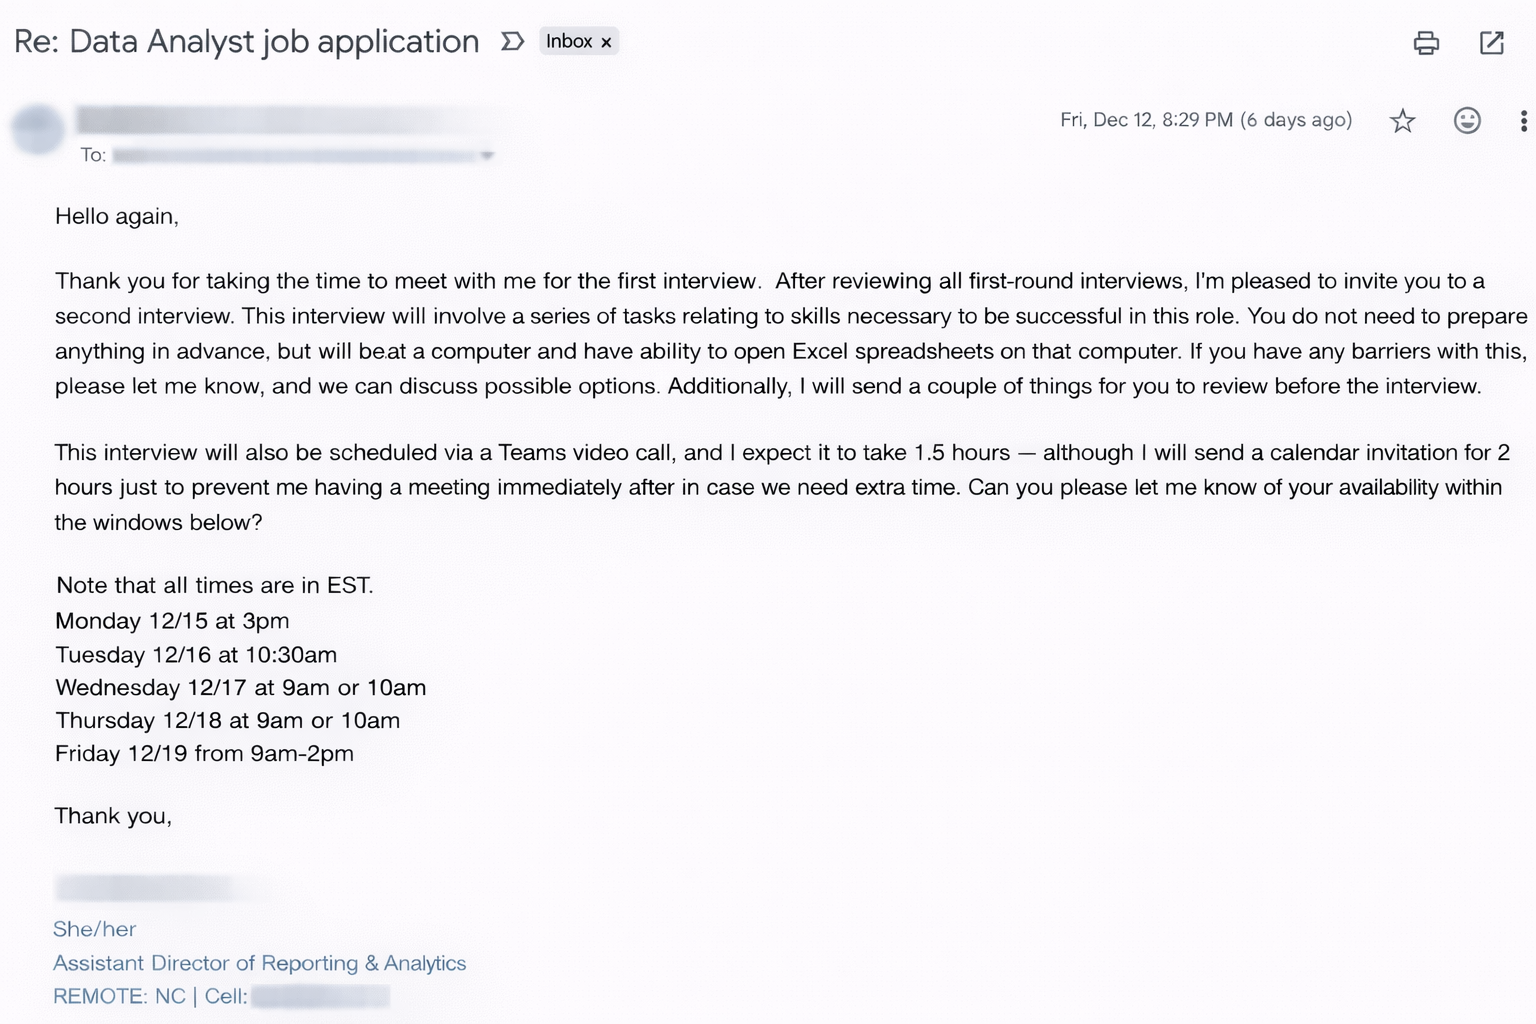
Task: Open the email in a new window
Action: (x=1491, y=43)
